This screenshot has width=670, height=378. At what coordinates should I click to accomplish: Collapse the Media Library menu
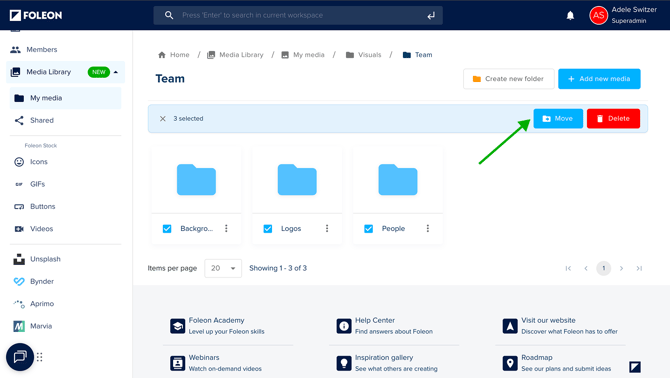point(116,72)
